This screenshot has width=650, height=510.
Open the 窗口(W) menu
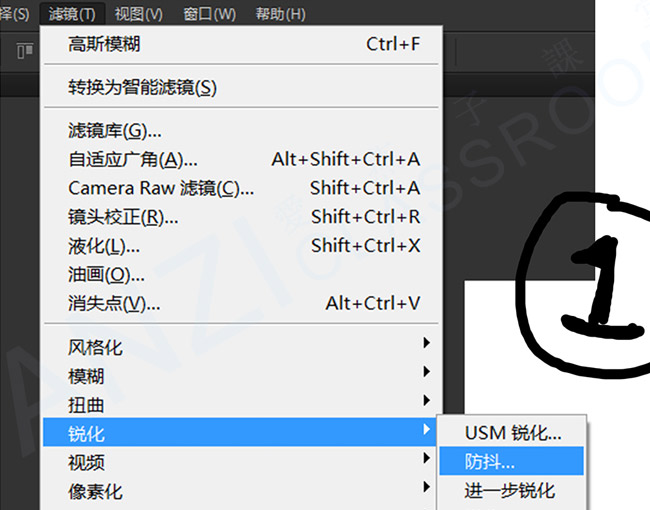coord(209,14)
